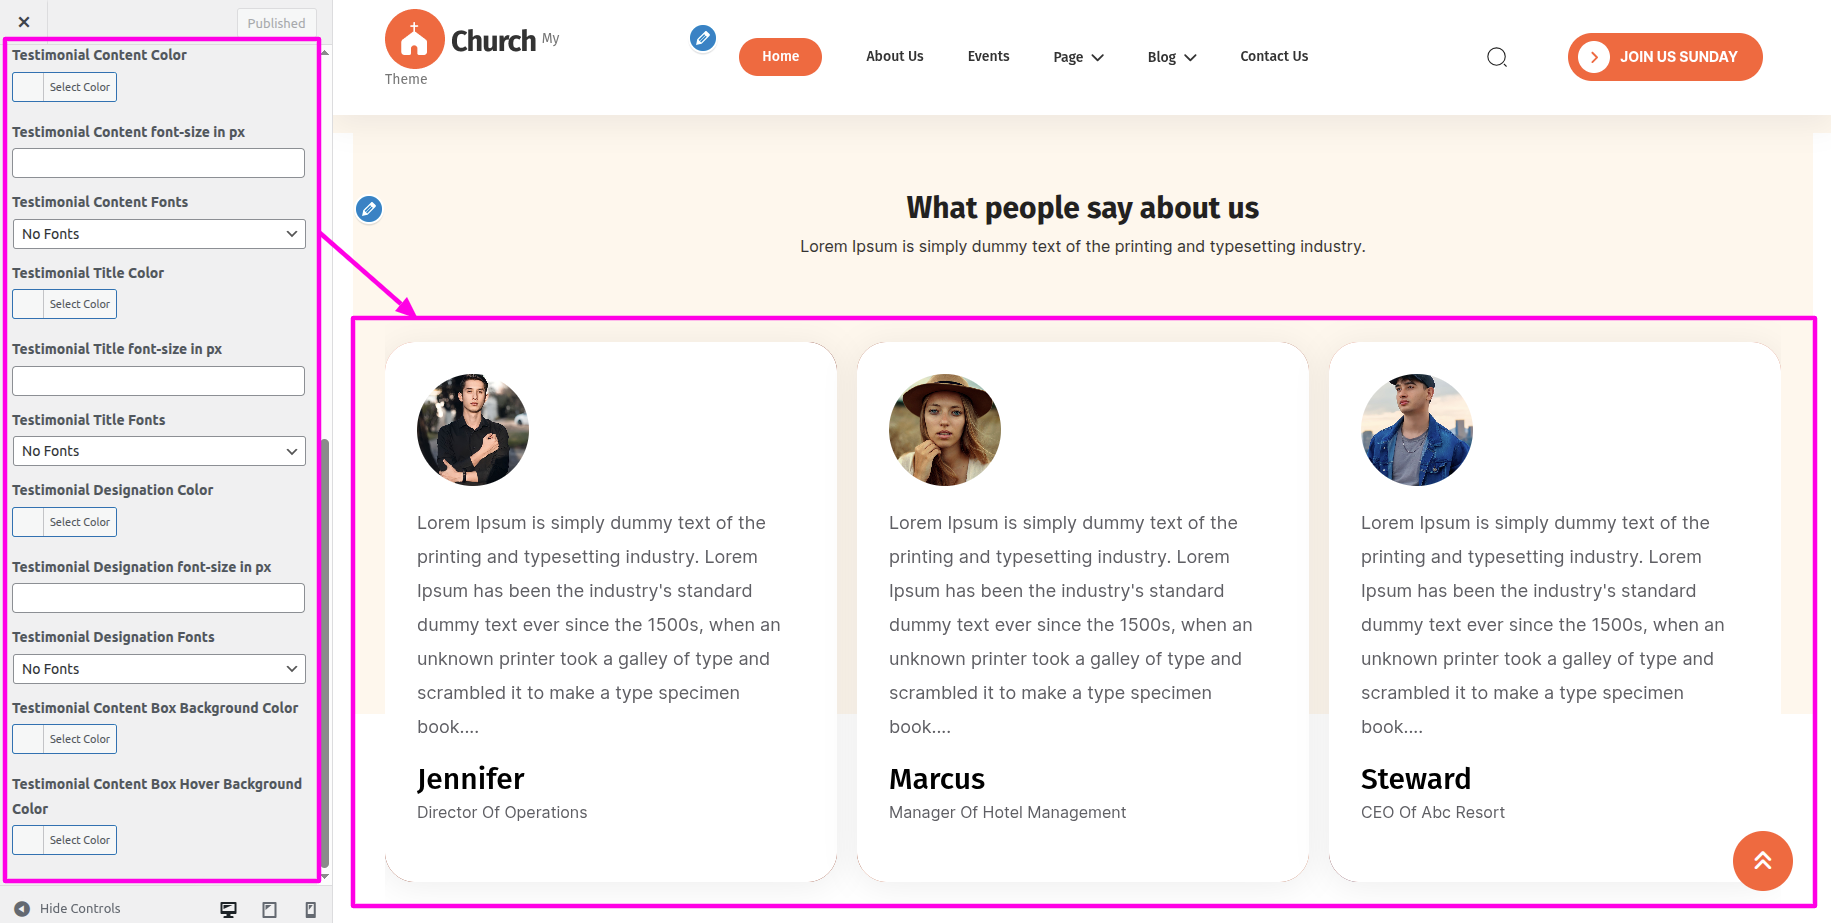Switch to desktop preview device icon
This screenshot has width=1831, height=923.
(x=228, y=909)
